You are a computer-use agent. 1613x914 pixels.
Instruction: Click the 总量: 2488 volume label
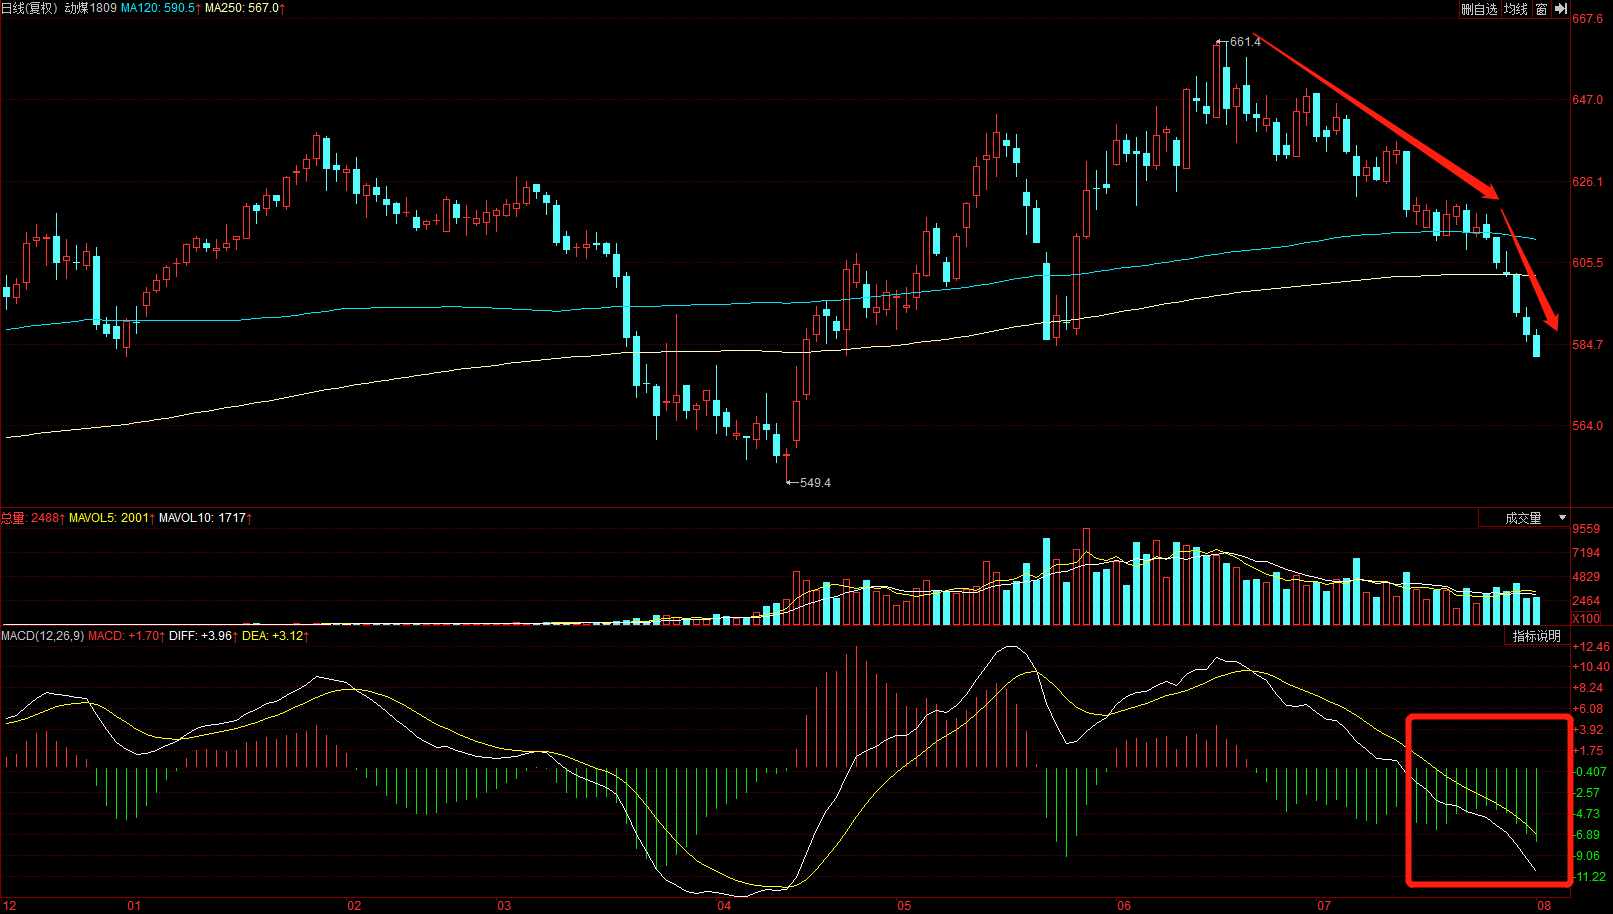30,518
